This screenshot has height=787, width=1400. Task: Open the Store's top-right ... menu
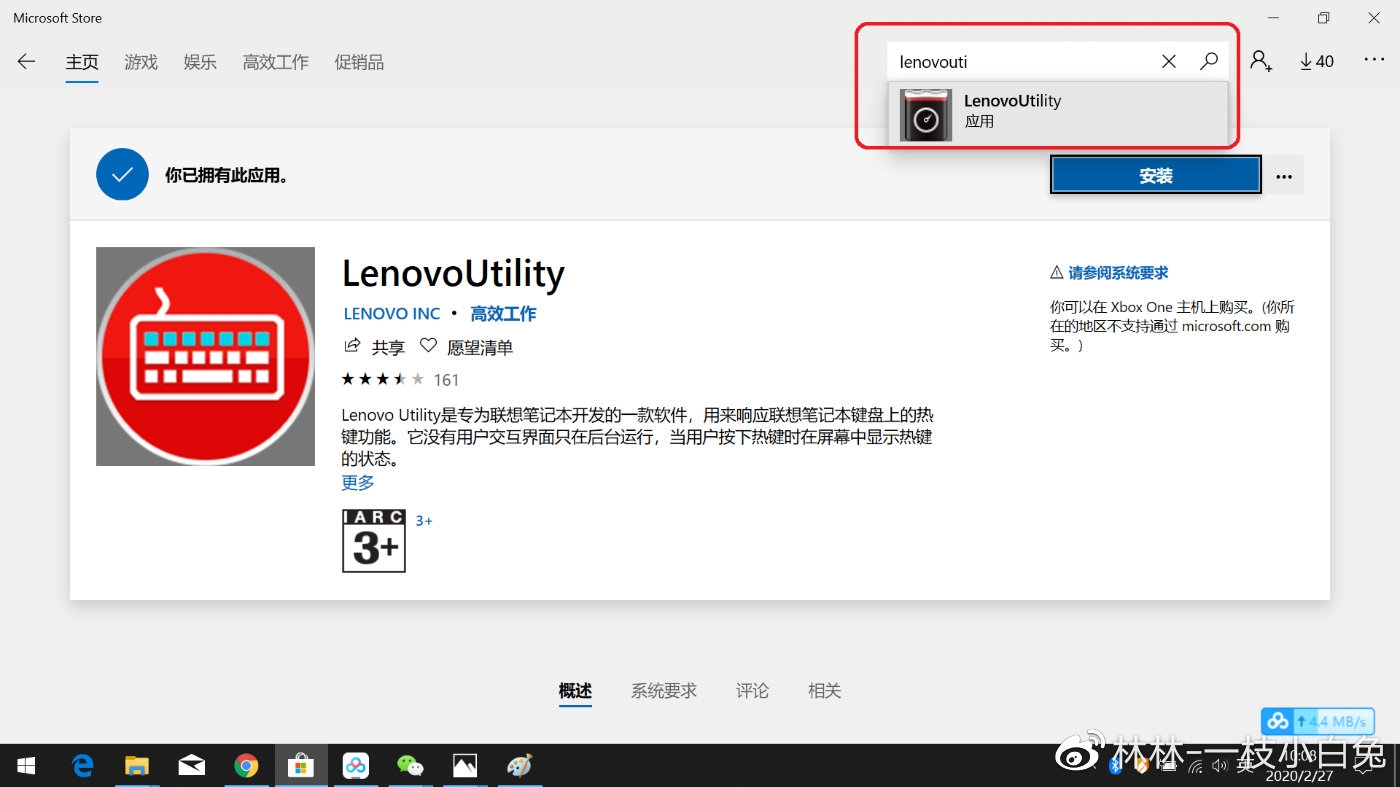point(1375,61)
